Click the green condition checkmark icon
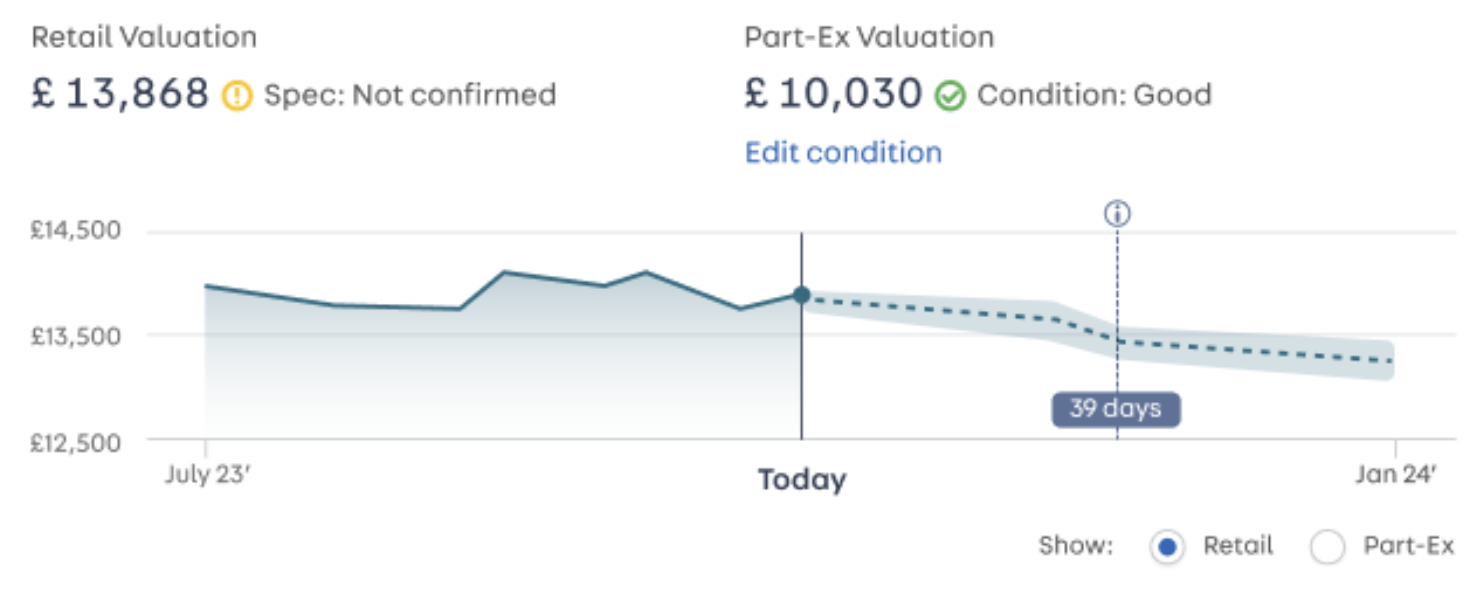Screen dimensions: 1482x596 pos(950,96)
